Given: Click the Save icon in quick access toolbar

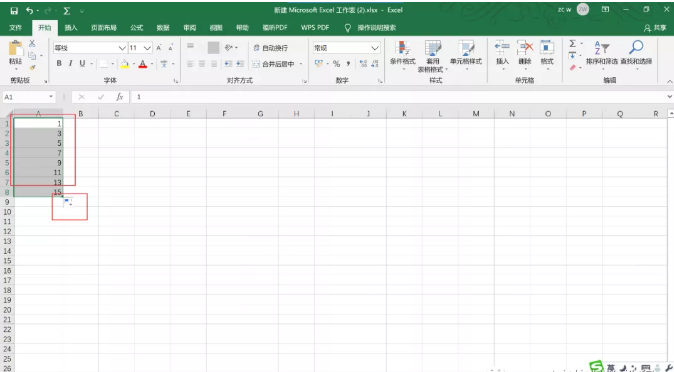Looking at the screenshot, I should coord(14,11).
